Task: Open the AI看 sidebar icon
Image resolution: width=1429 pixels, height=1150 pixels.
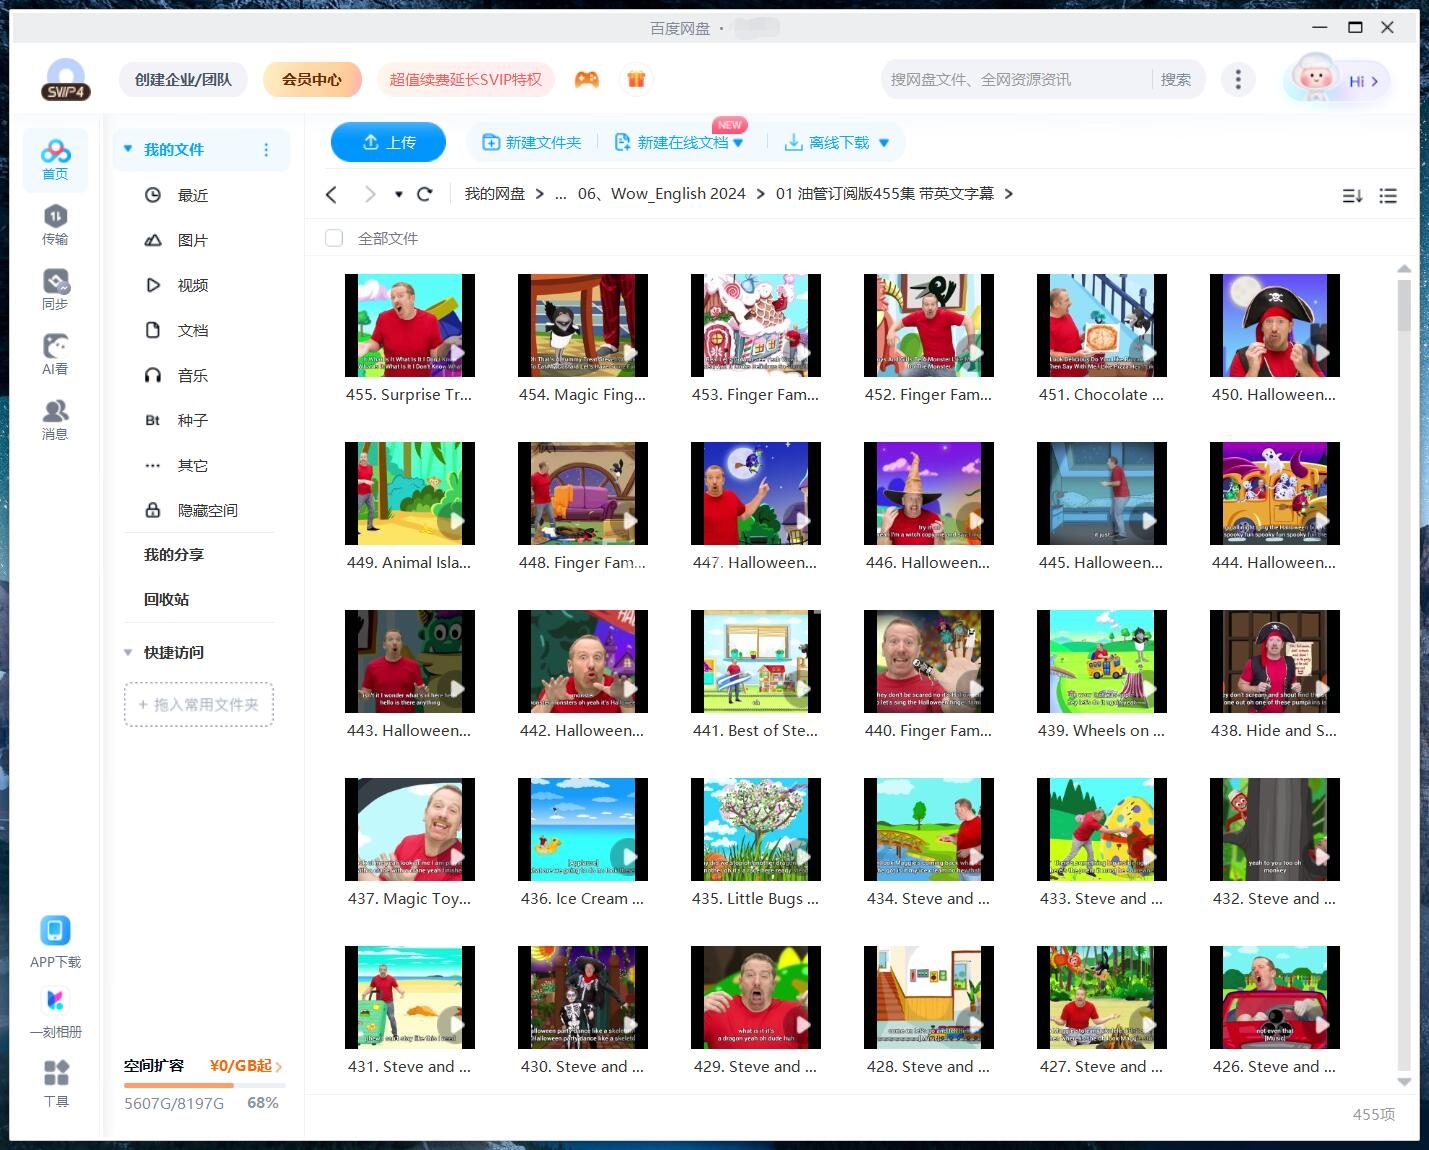Action: coord(55,354)
